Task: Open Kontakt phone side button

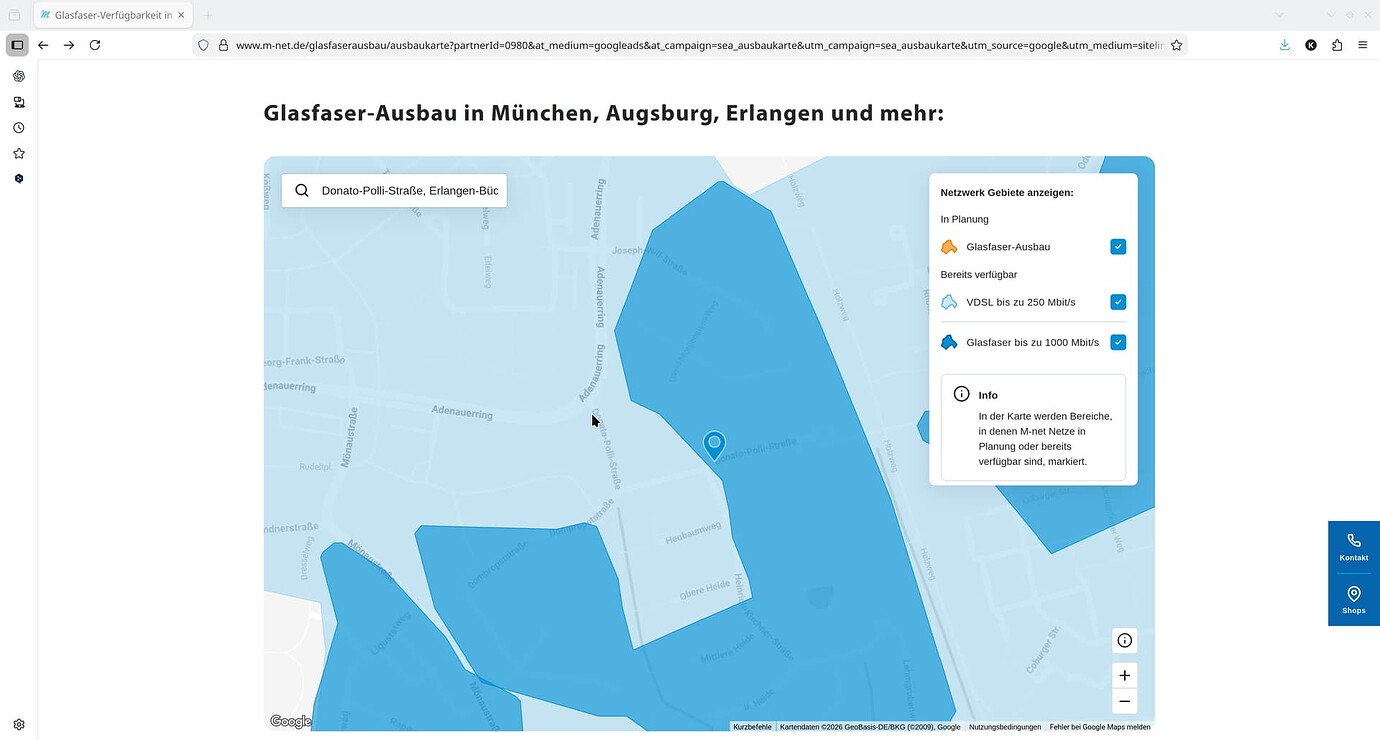Action: [1353, 547]
